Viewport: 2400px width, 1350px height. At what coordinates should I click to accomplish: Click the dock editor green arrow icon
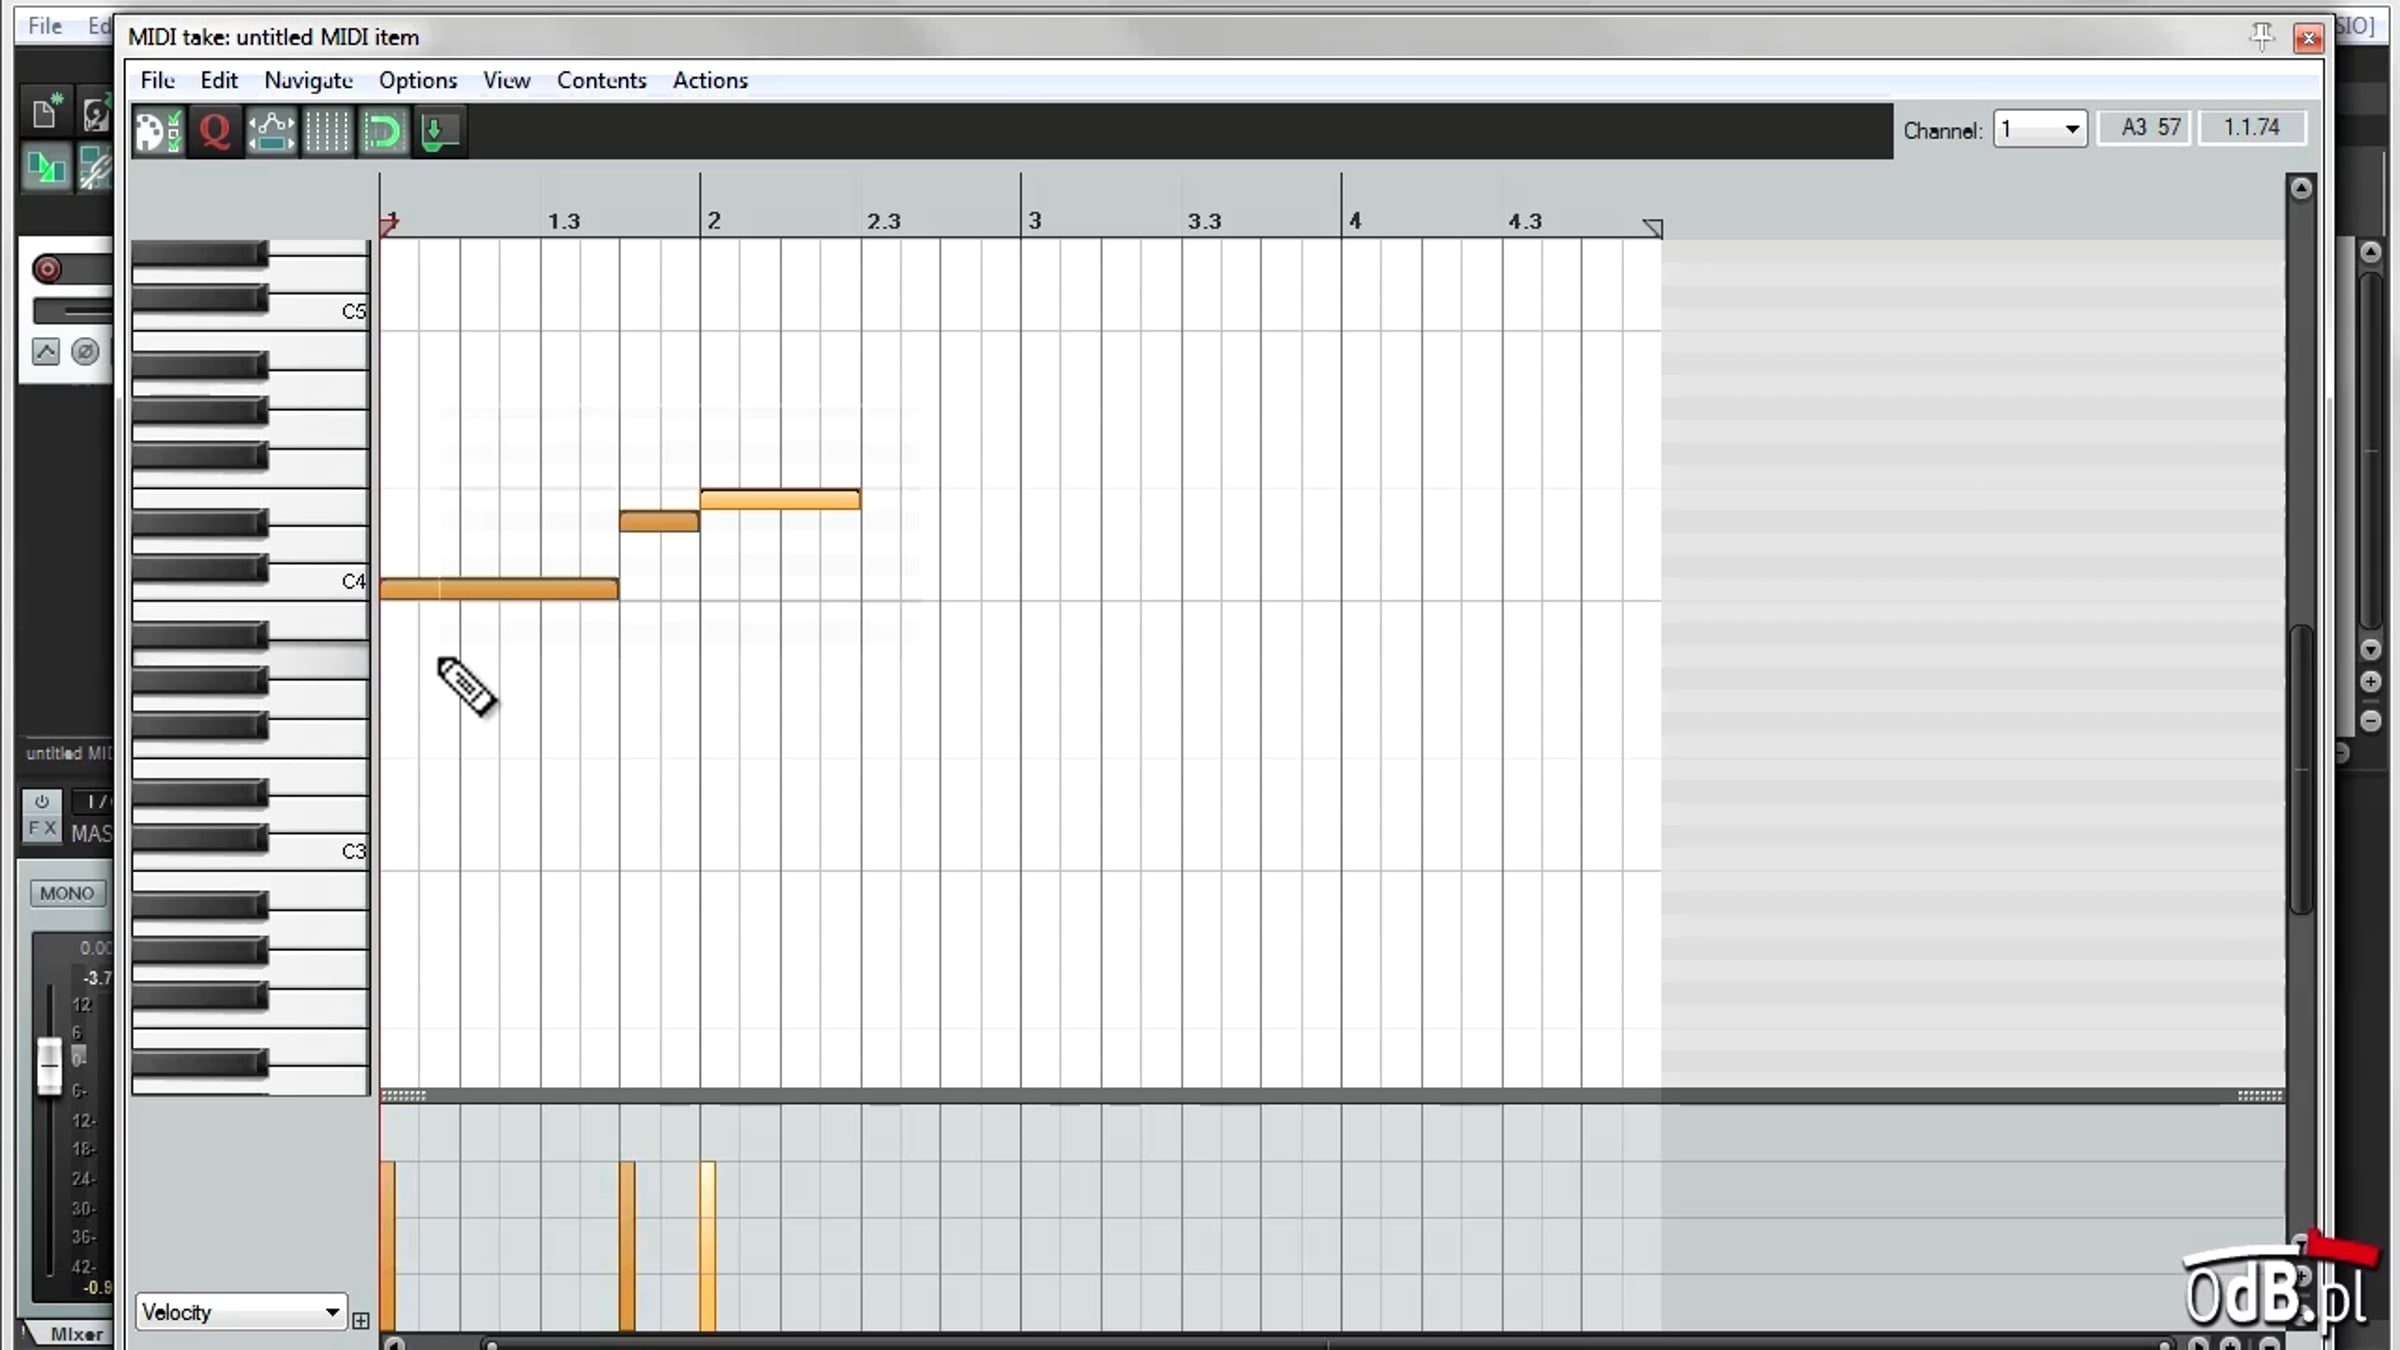point(439,131)
